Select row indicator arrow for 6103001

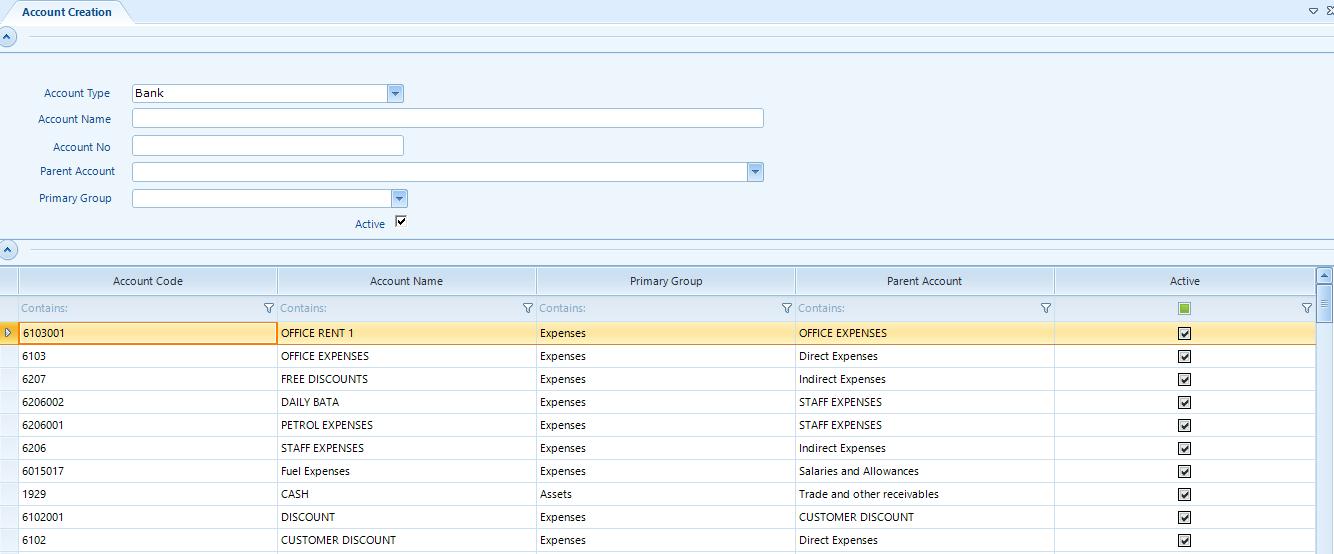click(x=9, y=333)
